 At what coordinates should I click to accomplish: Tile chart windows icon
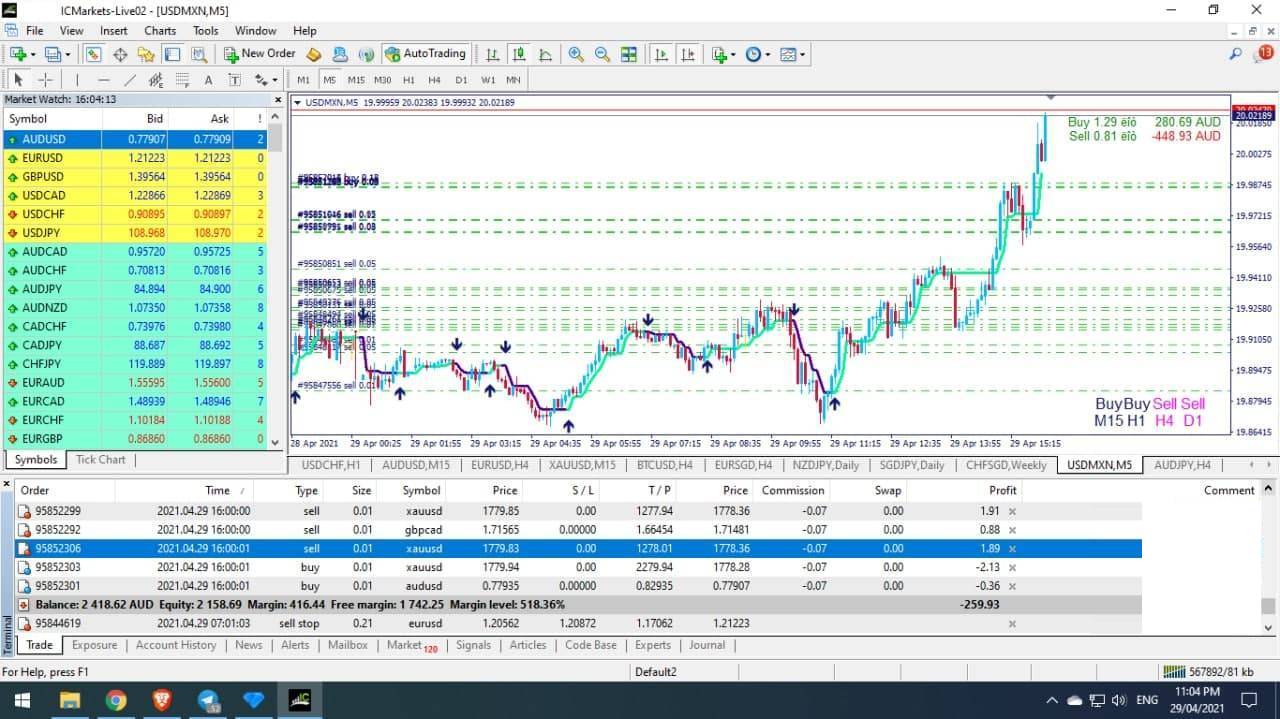628,54
